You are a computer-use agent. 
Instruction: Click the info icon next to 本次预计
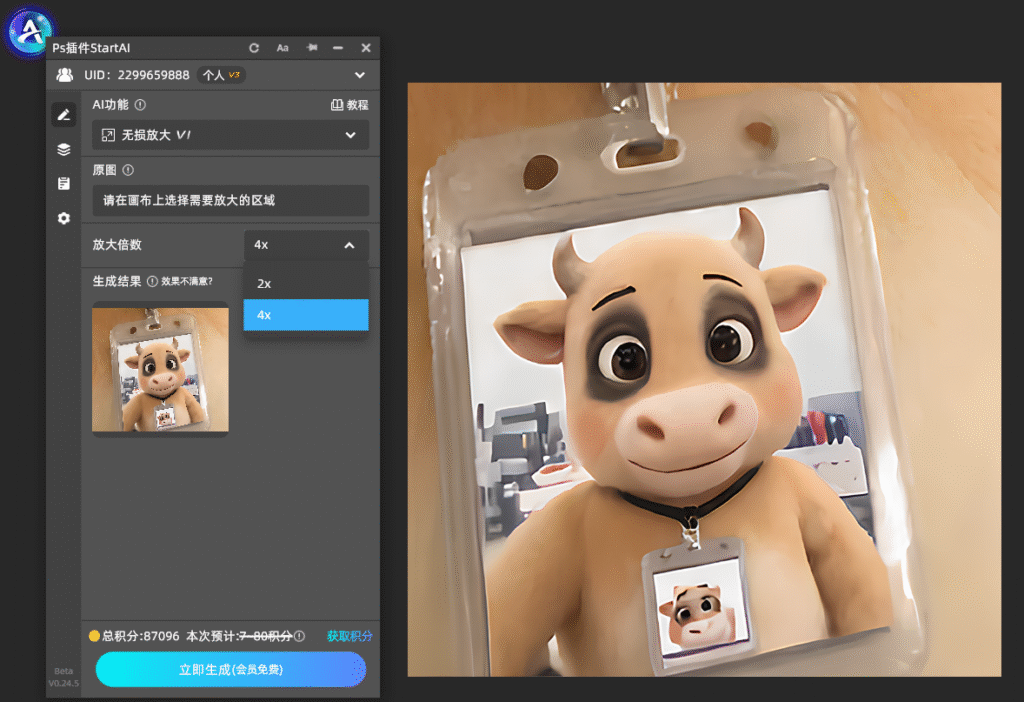(x=300, y=636)
